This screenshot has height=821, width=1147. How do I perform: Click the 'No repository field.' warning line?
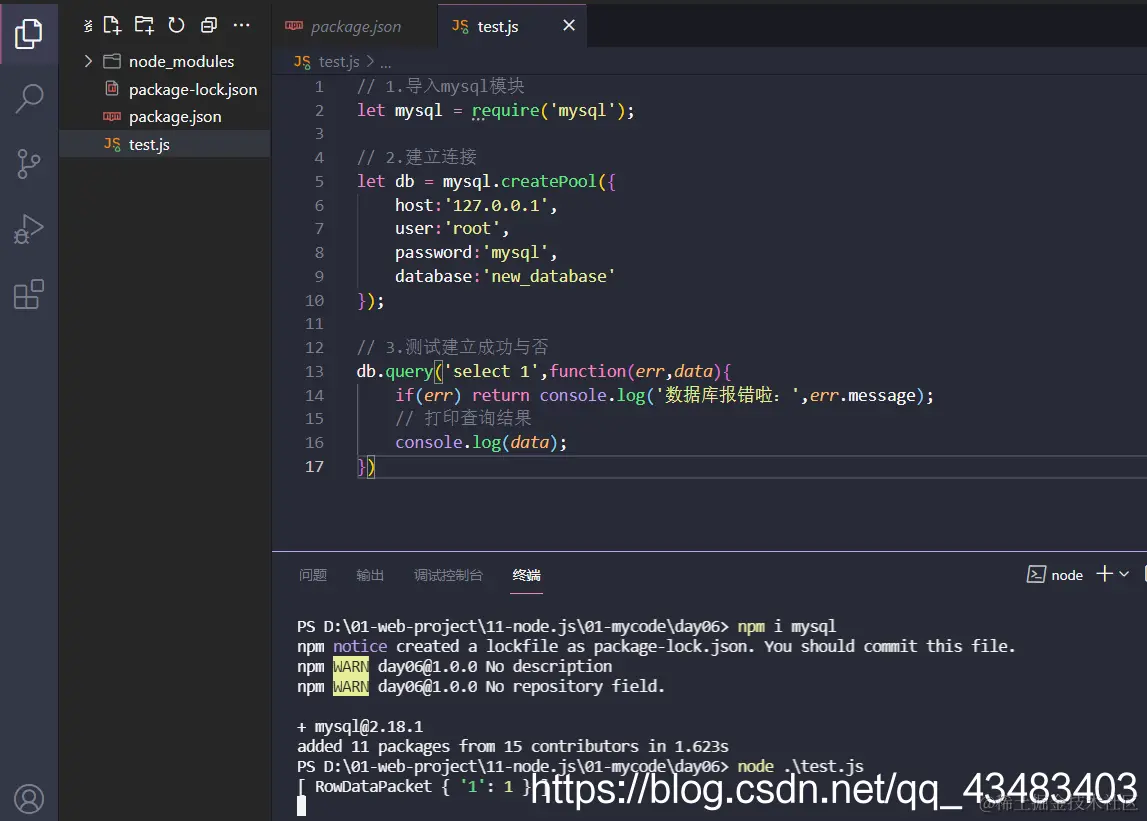point(481,686)
